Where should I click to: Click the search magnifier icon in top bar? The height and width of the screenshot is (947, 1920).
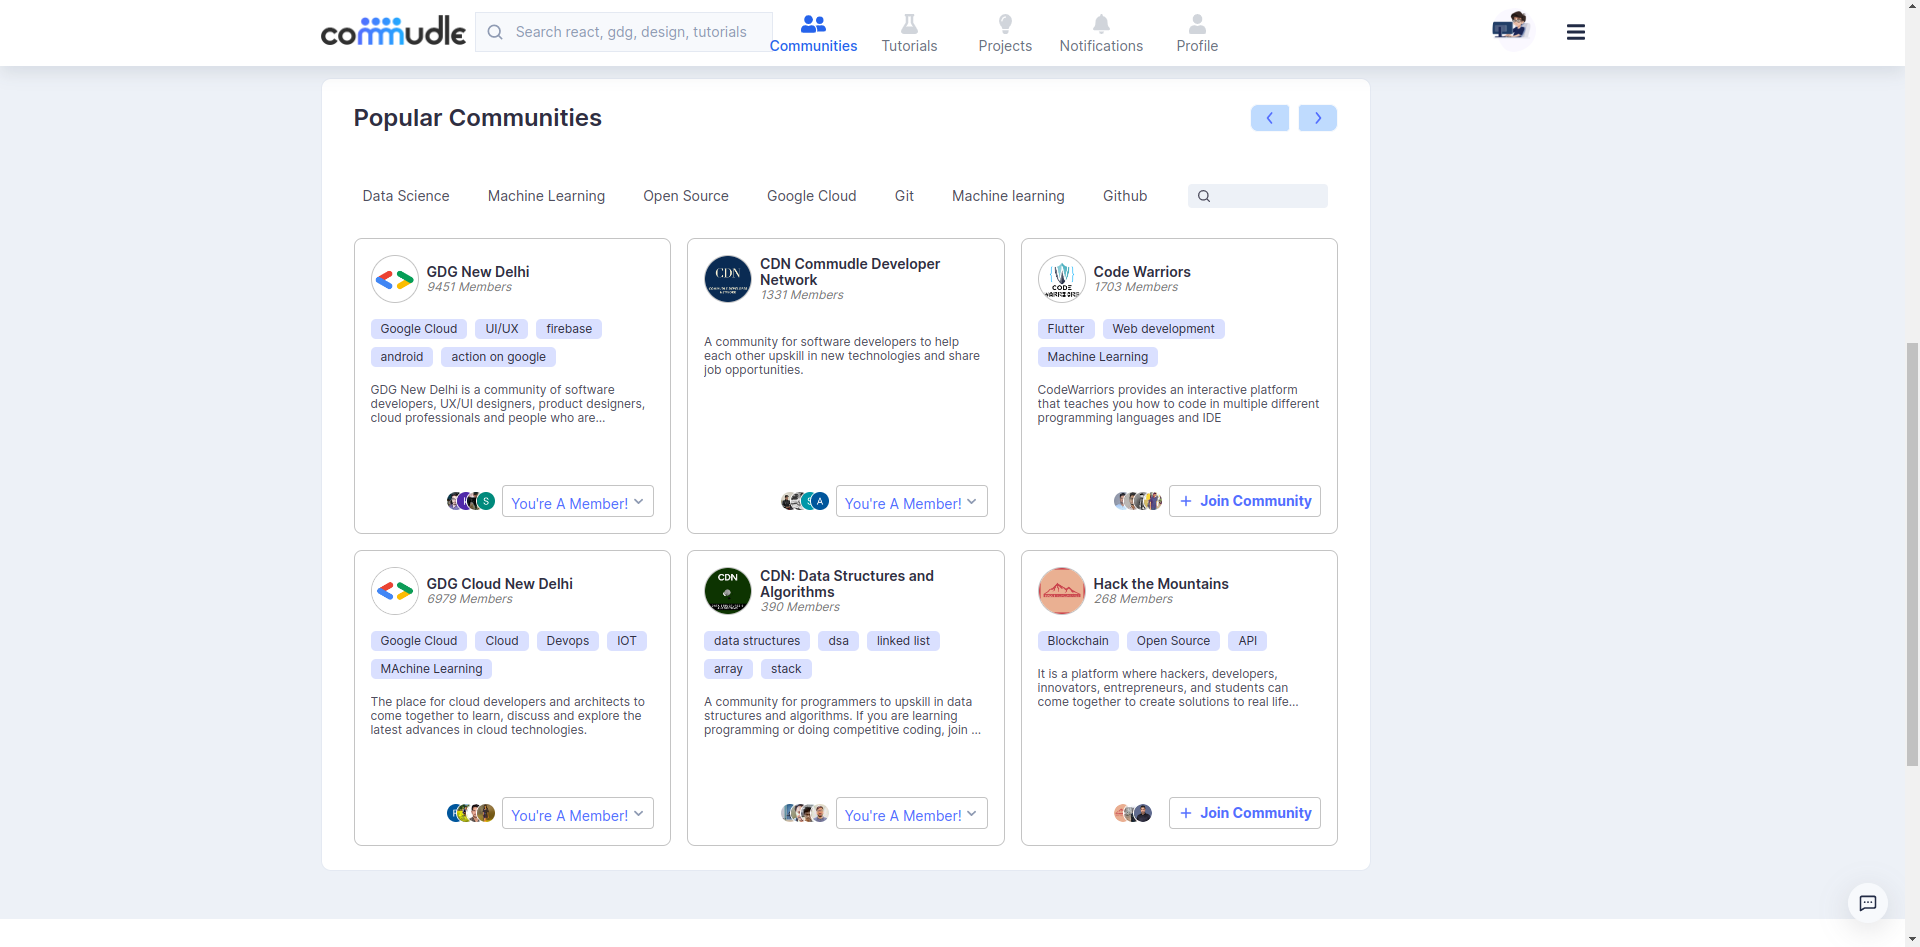495,32
